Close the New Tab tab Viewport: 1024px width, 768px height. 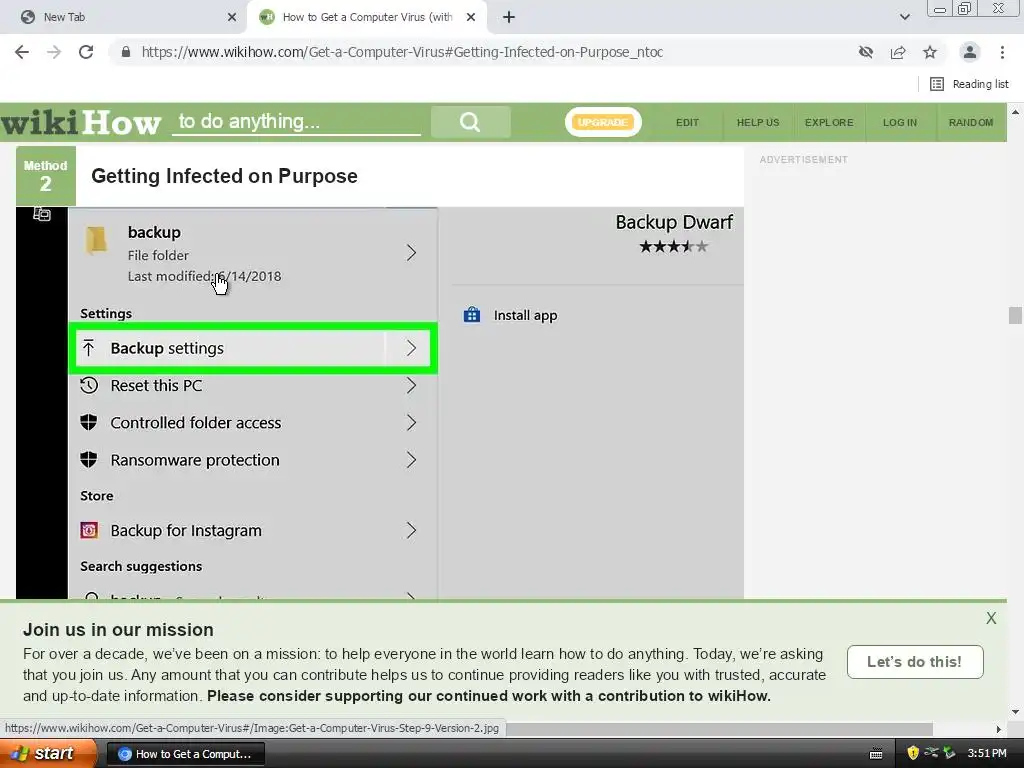(x=232, y=18)
